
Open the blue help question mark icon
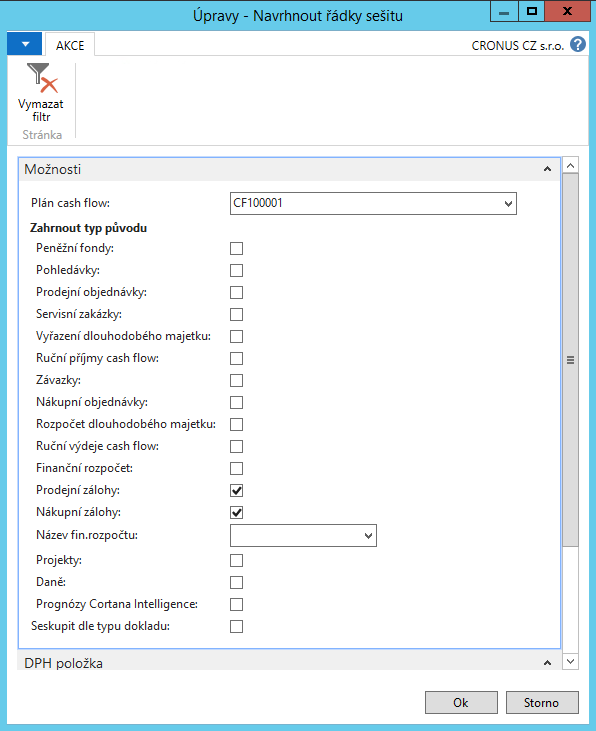[578, 45]
